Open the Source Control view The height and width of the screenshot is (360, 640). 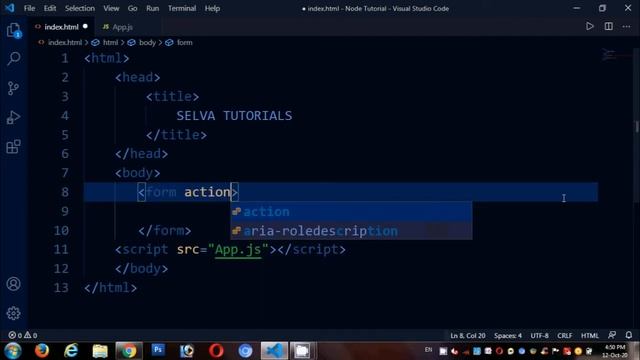13,88
